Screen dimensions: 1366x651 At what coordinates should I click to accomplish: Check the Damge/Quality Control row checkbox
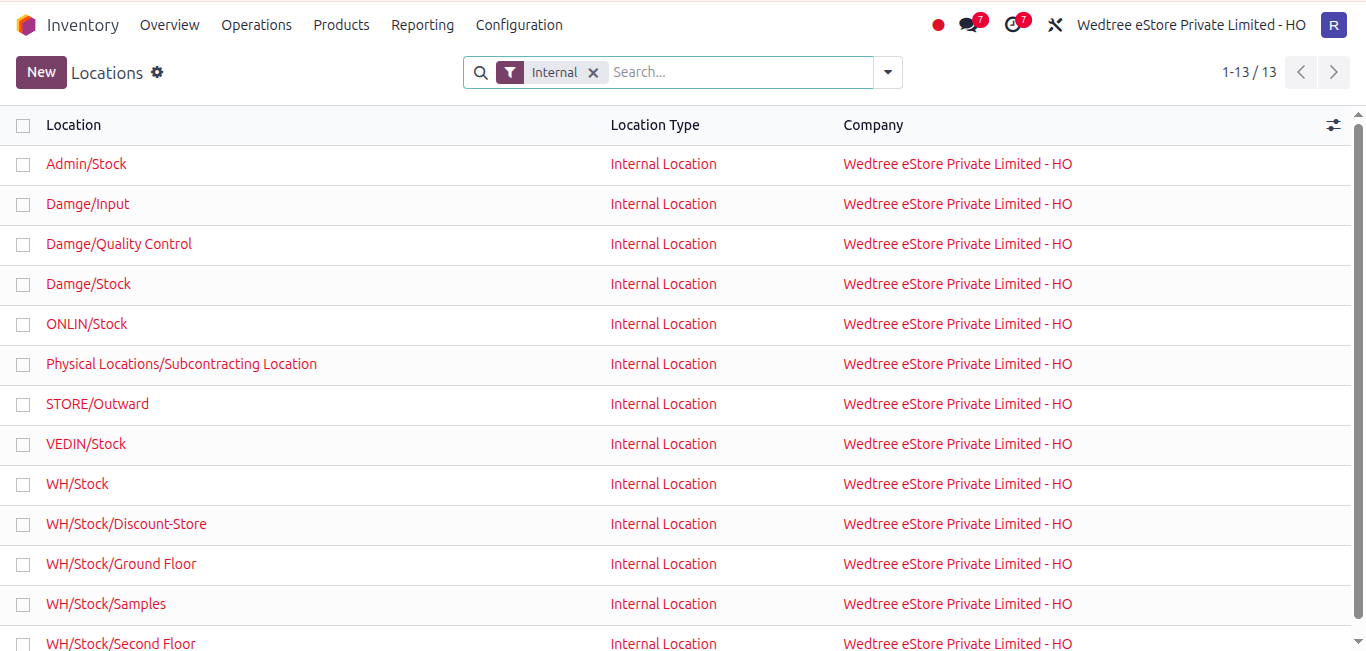[x=23, y=245]
